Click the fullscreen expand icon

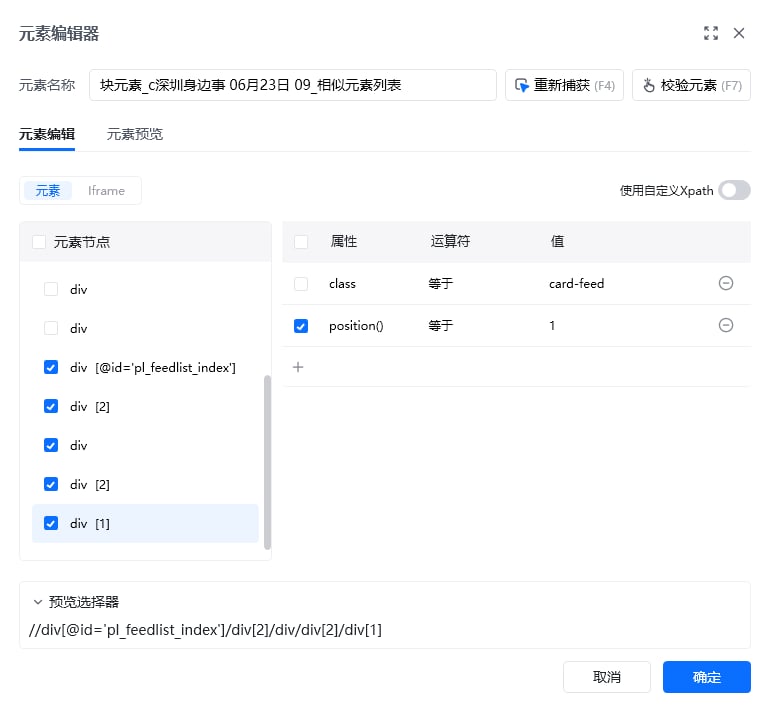[711, 33]
